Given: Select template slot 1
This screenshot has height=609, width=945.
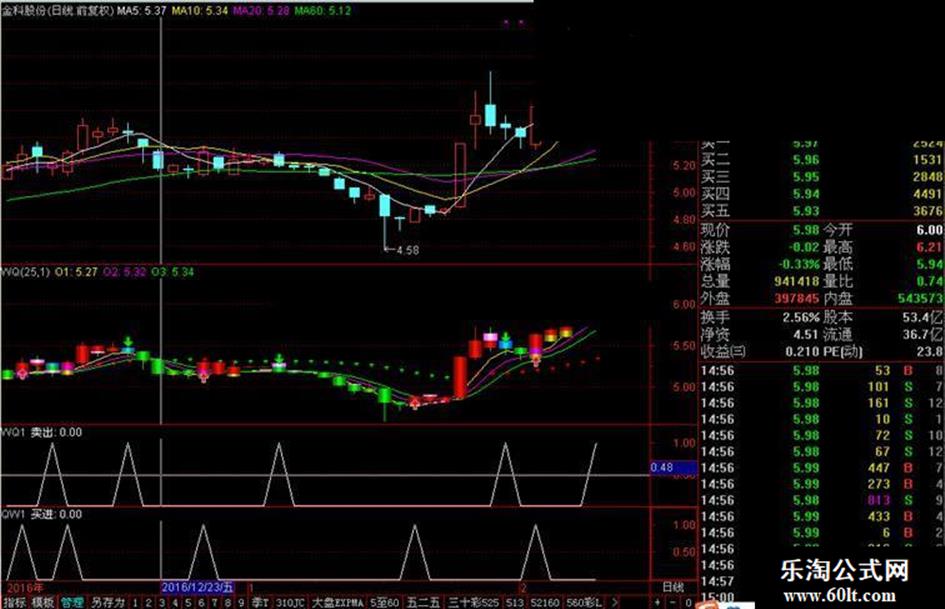Looking at the screenshot, I should [x=135, y=602].
